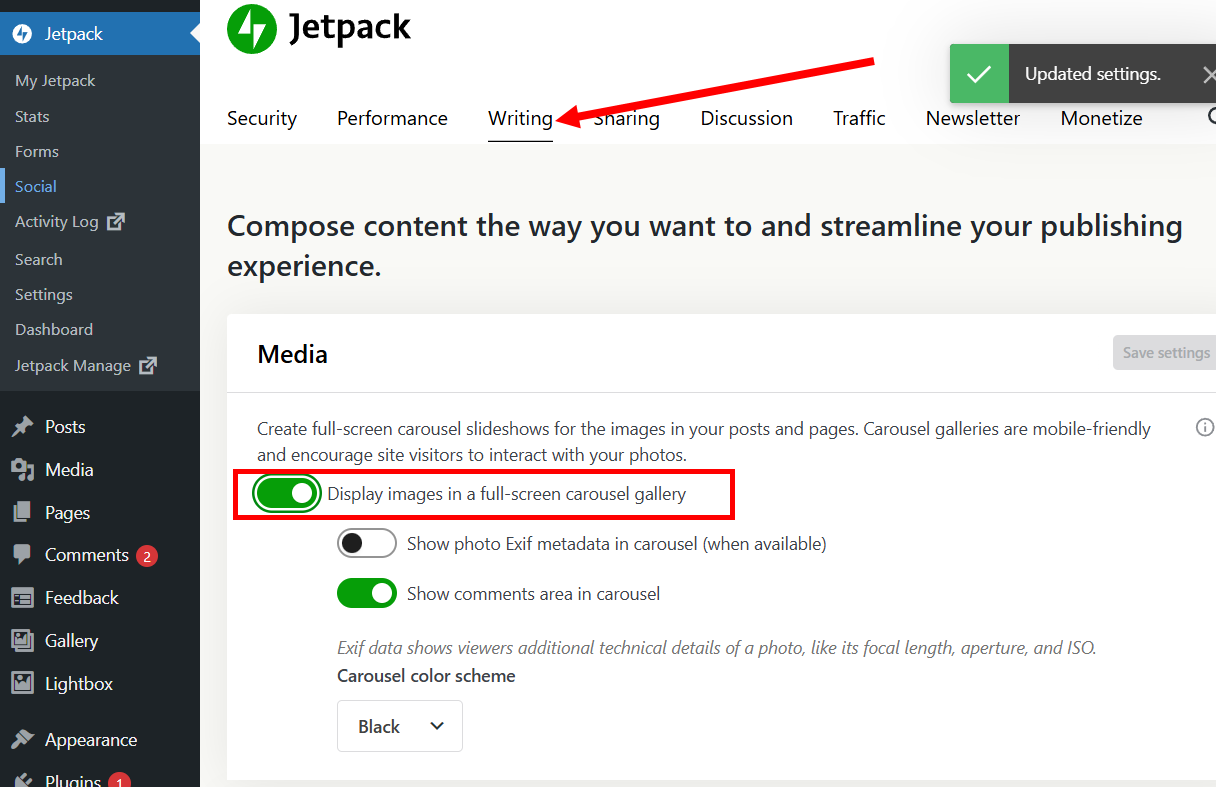
Task: Switch to the Security tab
Action: 262,118
